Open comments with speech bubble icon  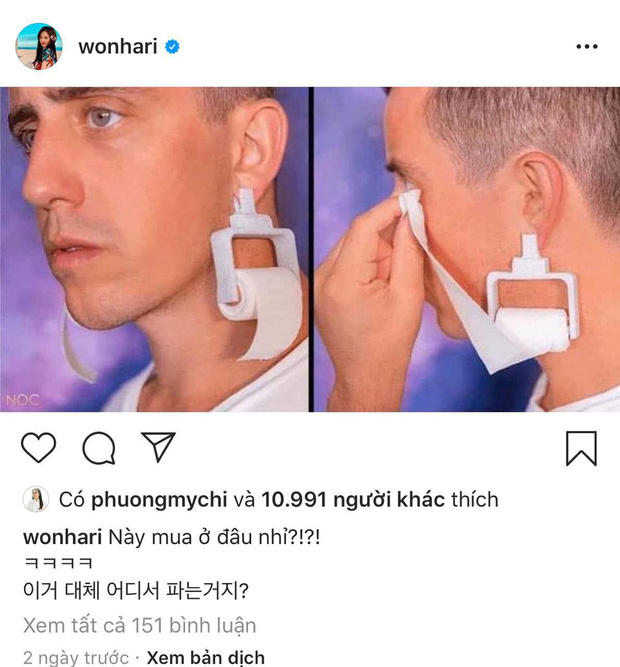pyautogui.click(x=99, y=448)
